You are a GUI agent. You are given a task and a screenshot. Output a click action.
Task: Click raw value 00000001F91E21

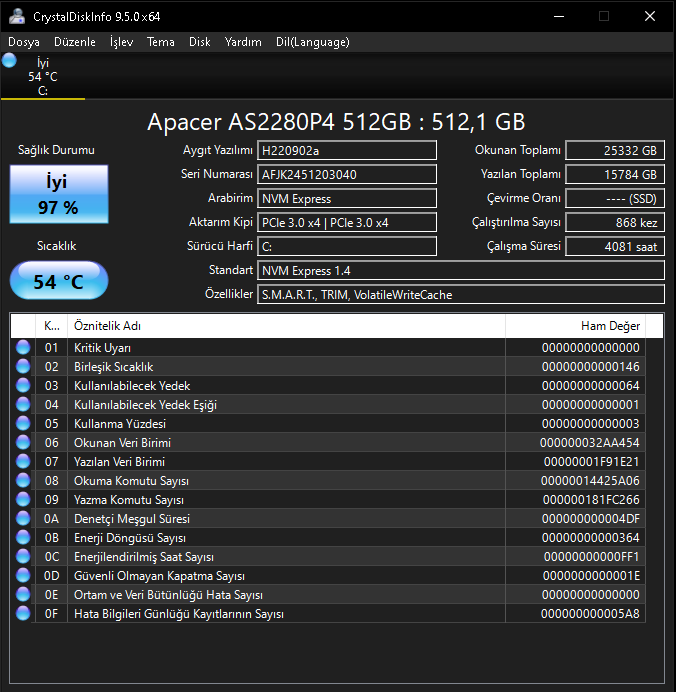click(591, 462)
